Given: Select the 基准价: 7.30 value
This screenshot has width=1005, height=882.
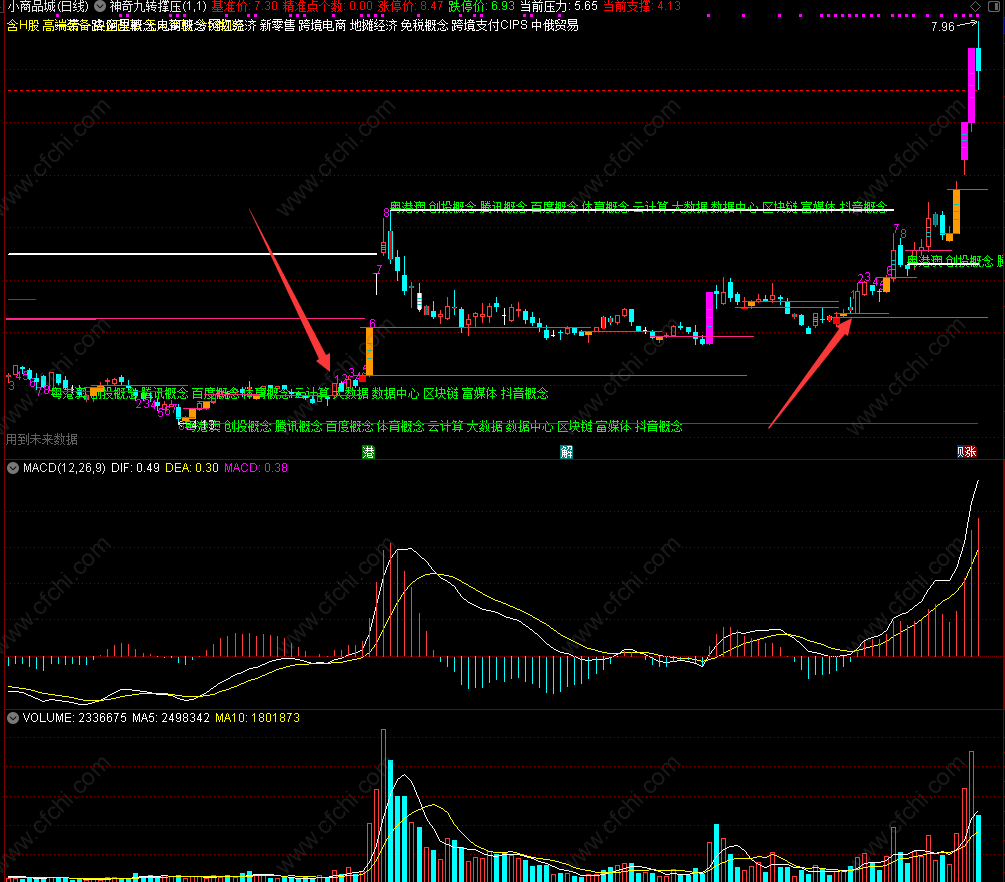Looking at the screenshot, I should point(245,6).
